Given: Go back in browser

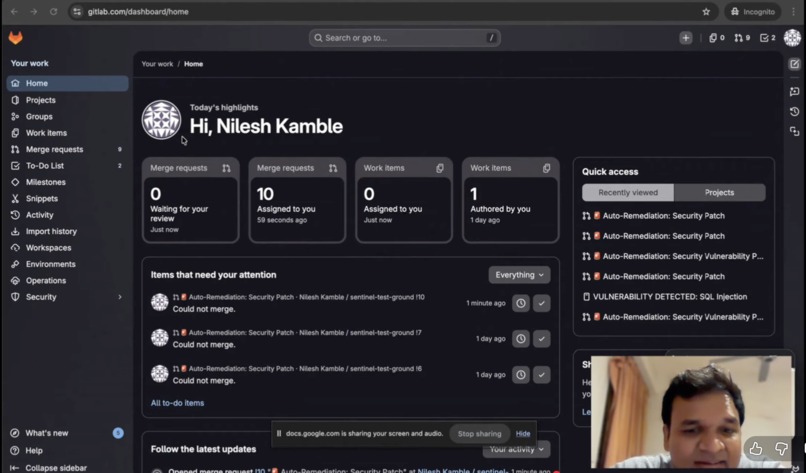Looking at the screenshot, I should [14, 11].
